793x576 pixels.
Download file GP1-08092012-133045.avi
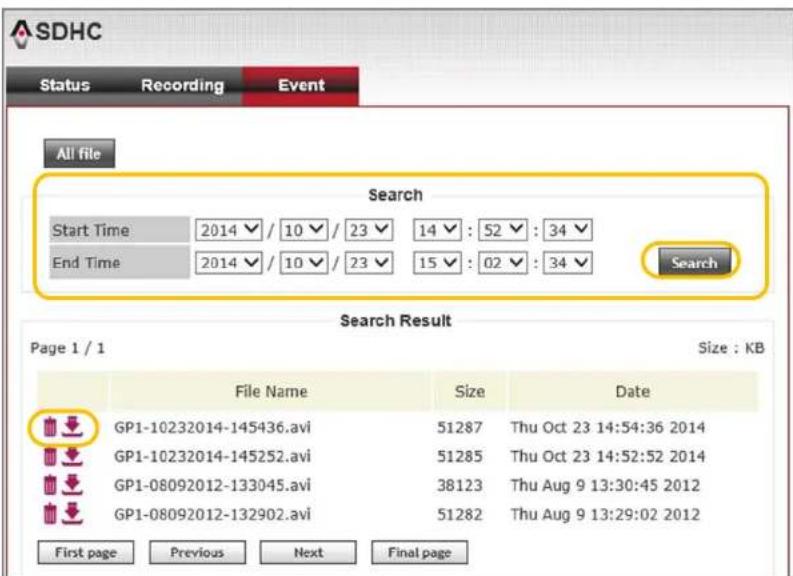click(x=72, y=485)
